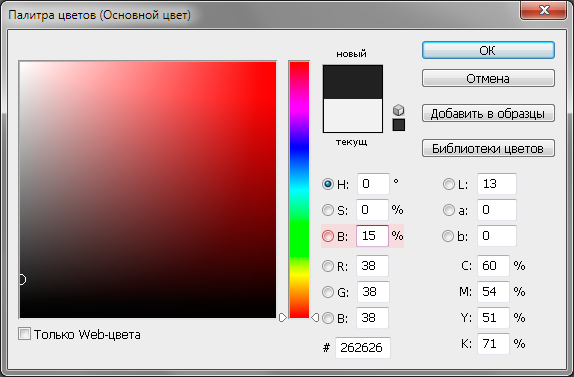Click the web-safe color swatch below the cube icon
574x377 pixels.
tap(399, 125)
